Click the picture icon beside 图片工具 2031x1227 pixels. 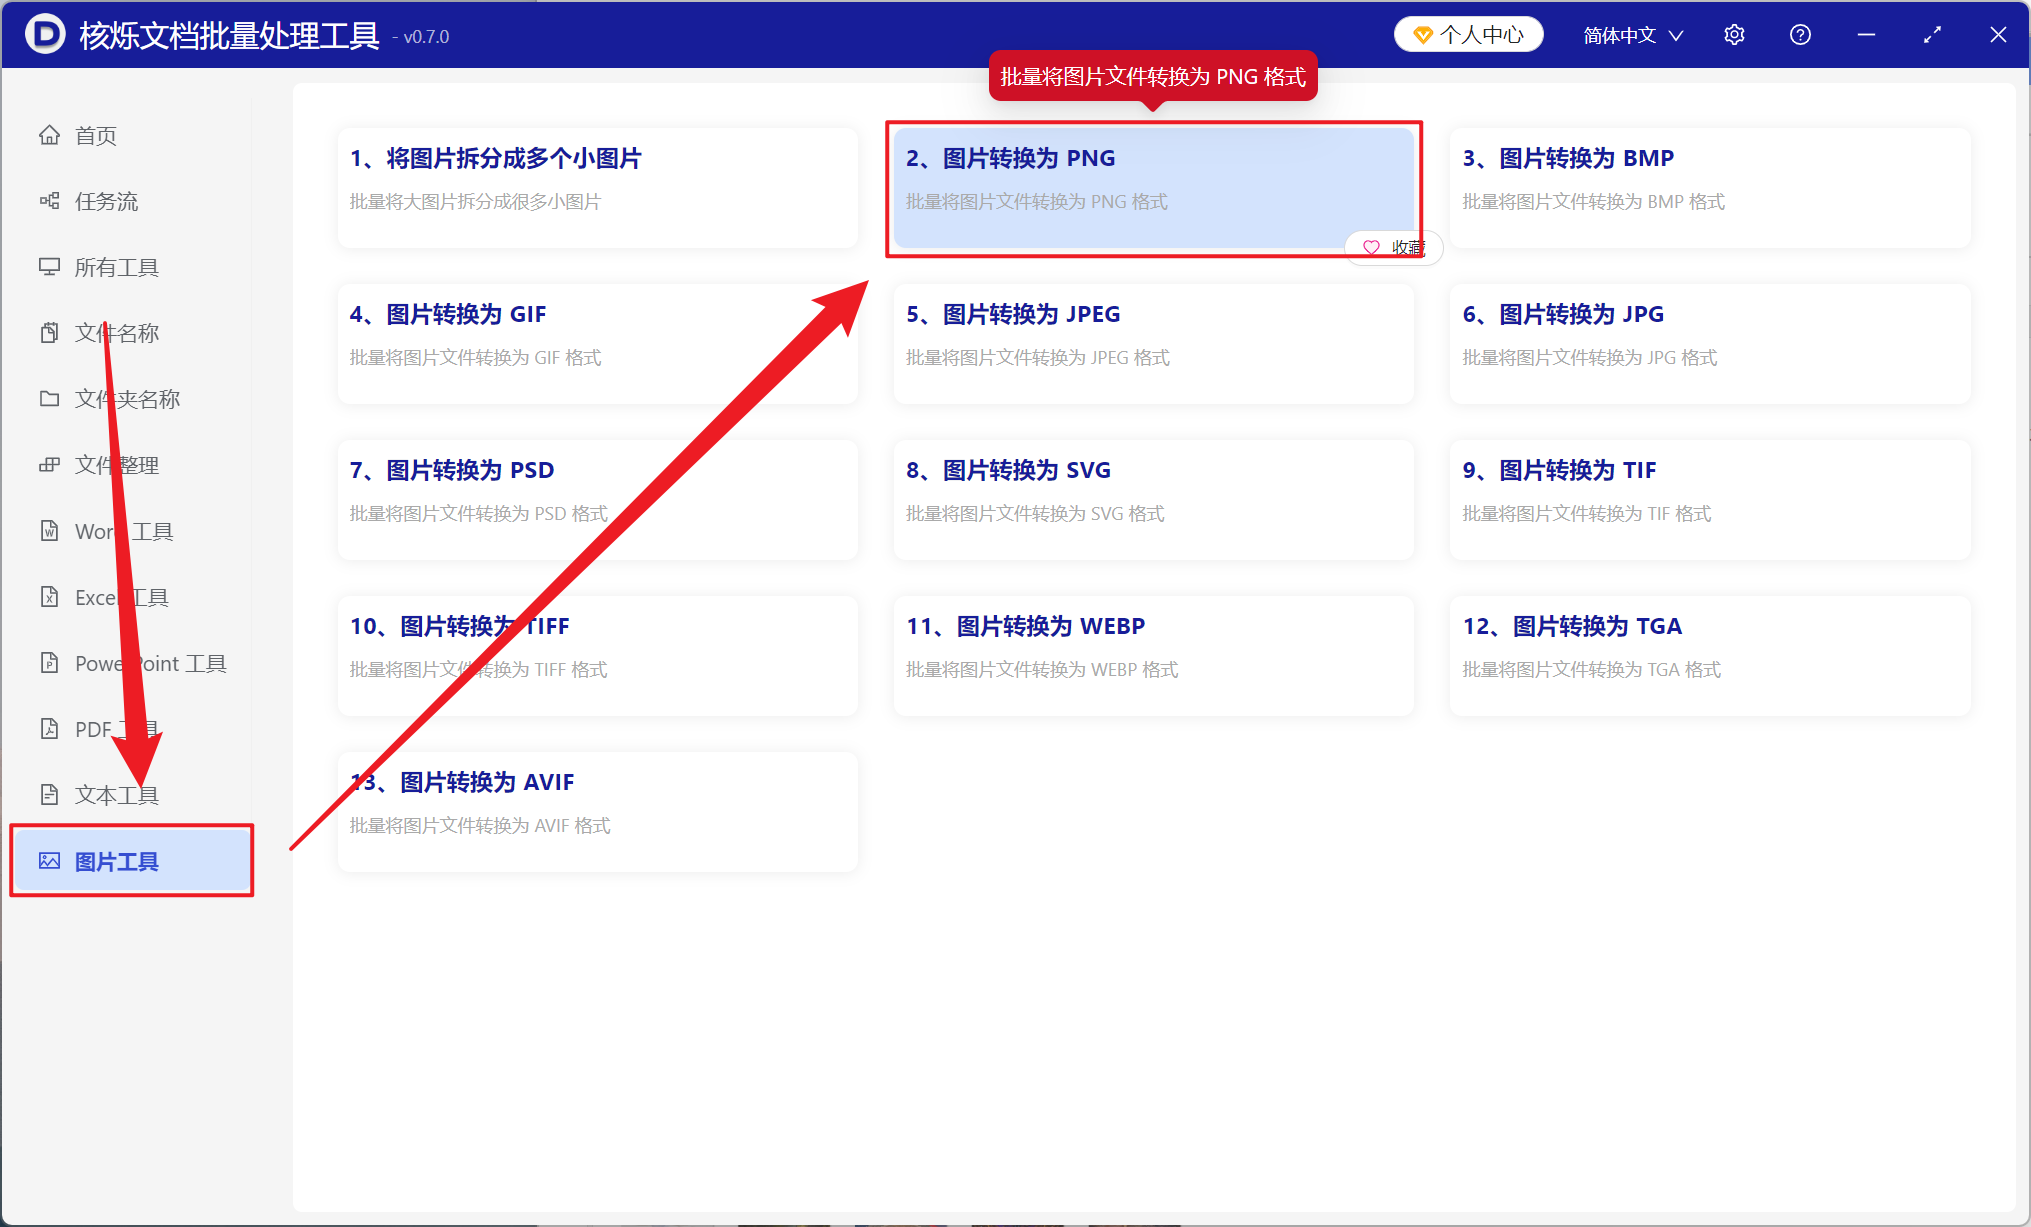(49, 861)
